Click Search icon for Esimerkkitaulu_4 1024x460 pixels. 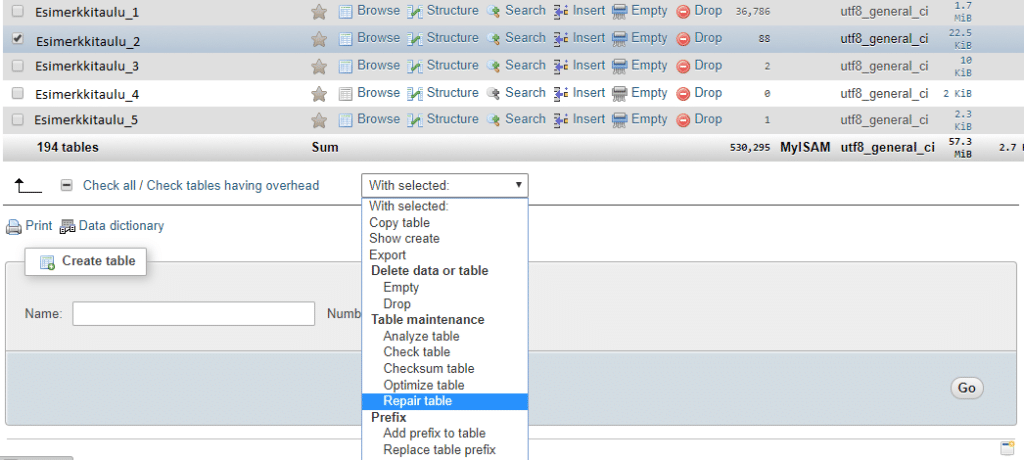point(493,93)
